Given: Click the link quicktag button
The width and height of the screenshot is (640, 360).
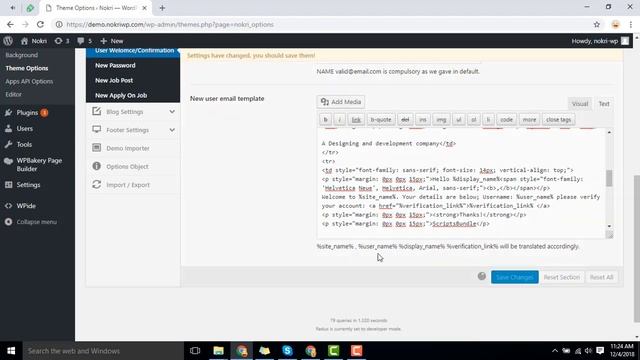Looking at the screenshot, I should coord(356,120).
